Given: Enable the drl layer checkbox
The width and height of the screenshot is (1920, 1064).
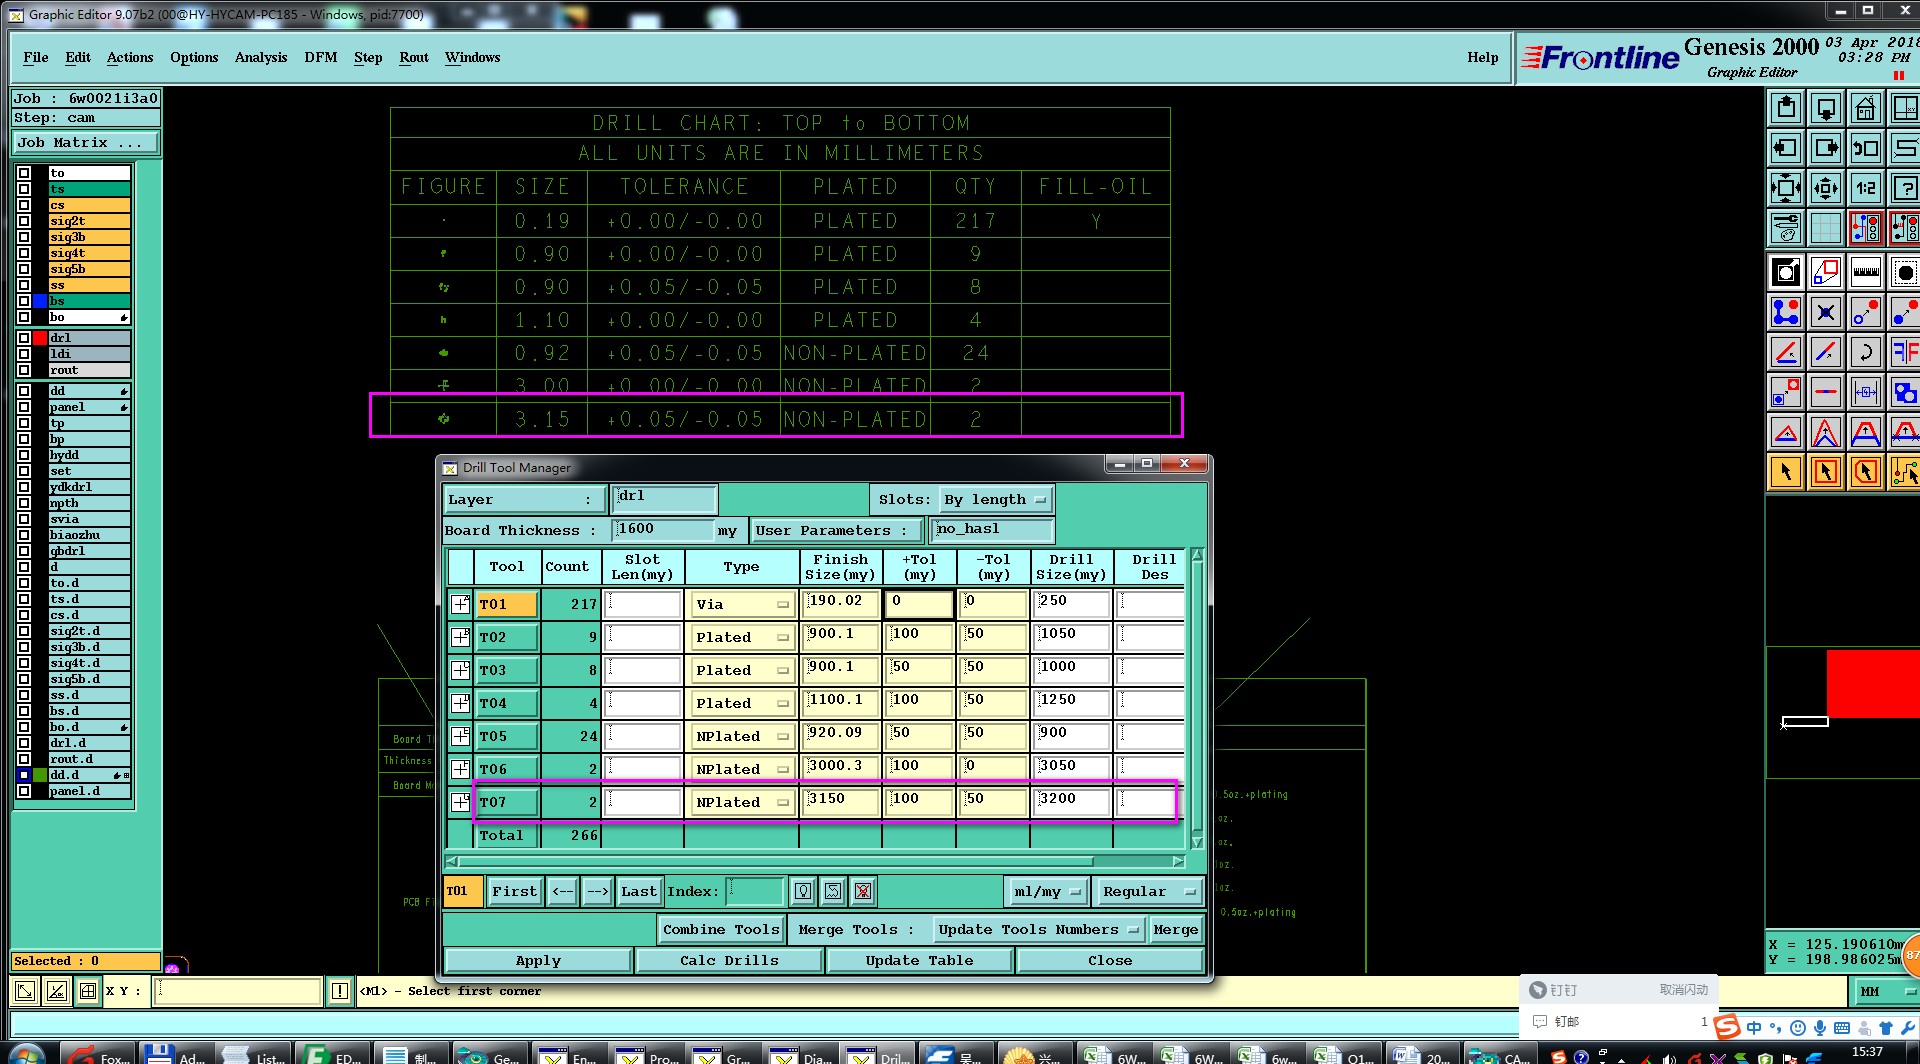Looking at the screenshot, I should (24, 338).
